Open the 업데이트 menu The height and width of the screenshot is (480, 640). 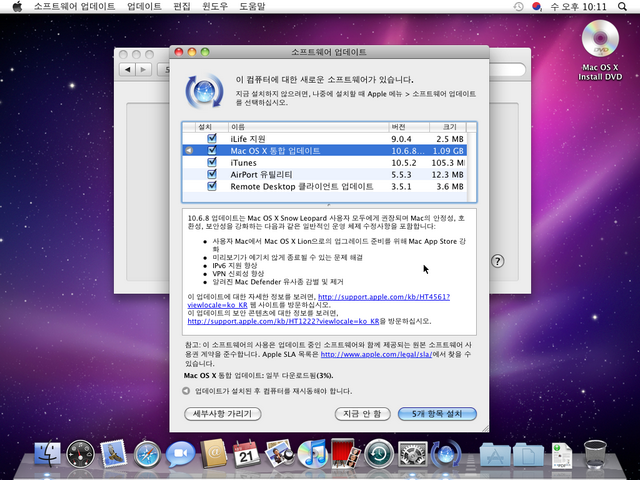click(x=144, y=7)
